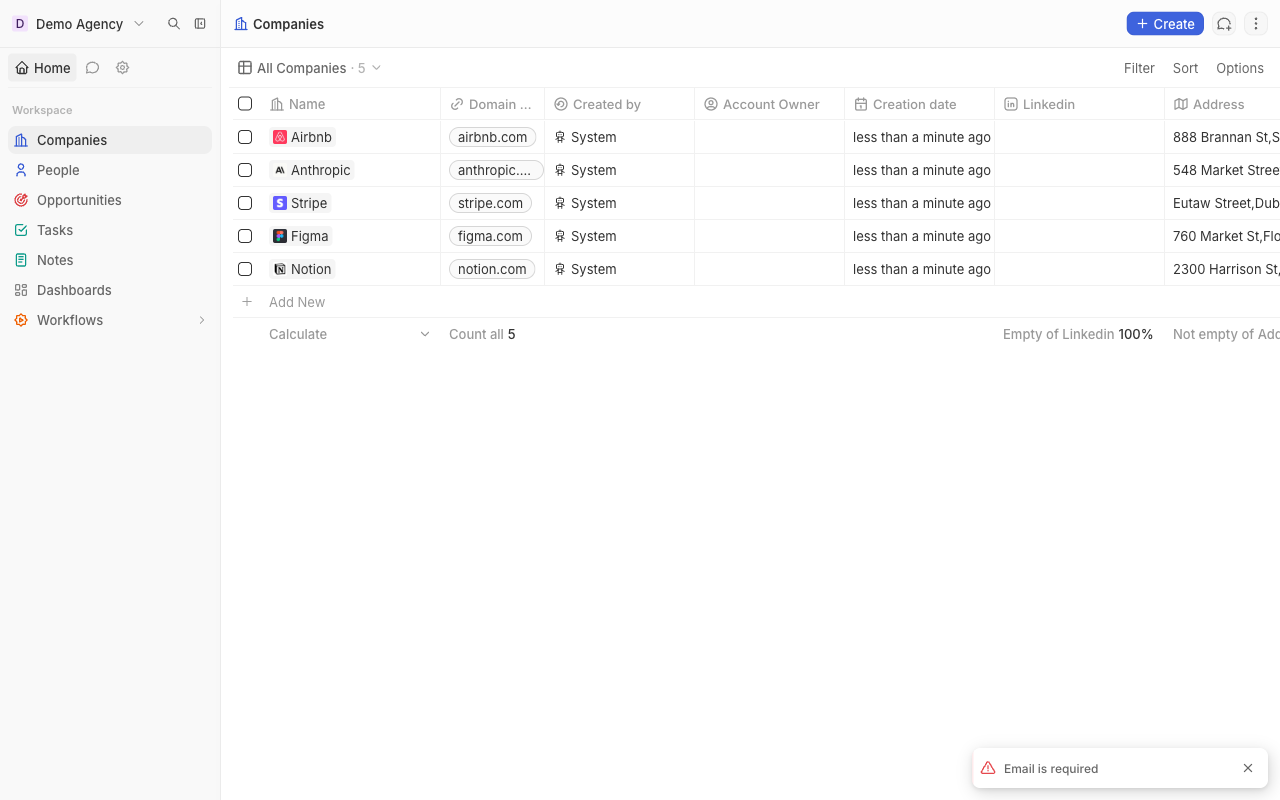Click the warning icon in the error toast
This screenshot has width=1280, height=800.
click(x=988, y=768)
